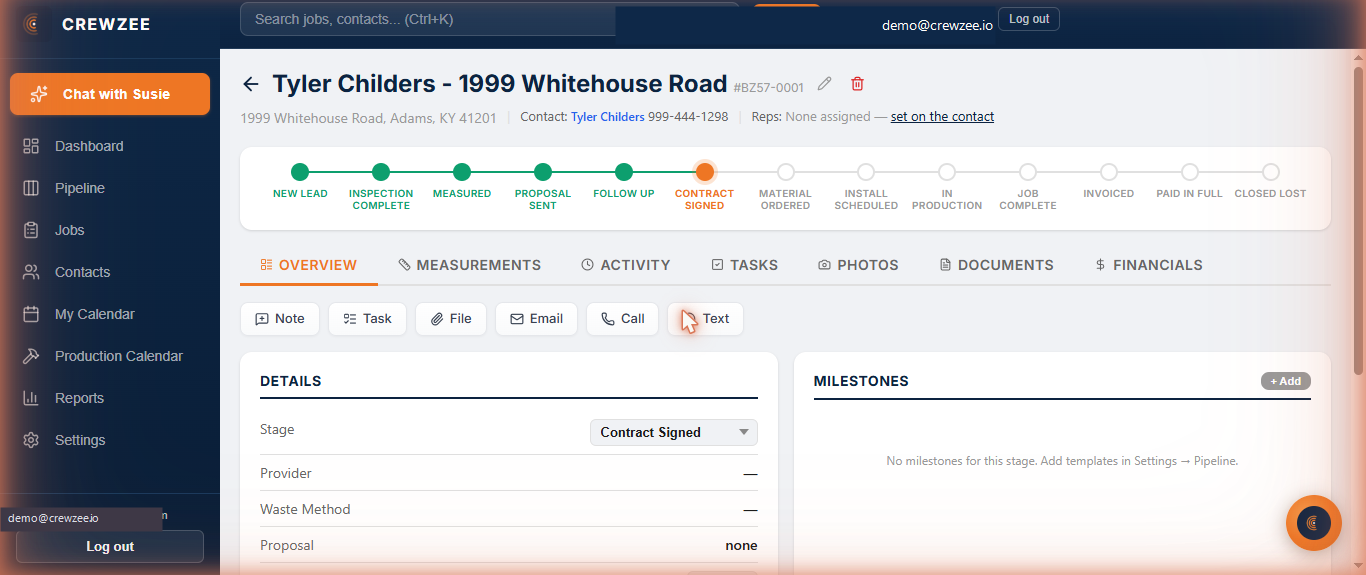1366x575 pixels.
Task: Click the 'set on the contact' link
Action: pos(942,117)
